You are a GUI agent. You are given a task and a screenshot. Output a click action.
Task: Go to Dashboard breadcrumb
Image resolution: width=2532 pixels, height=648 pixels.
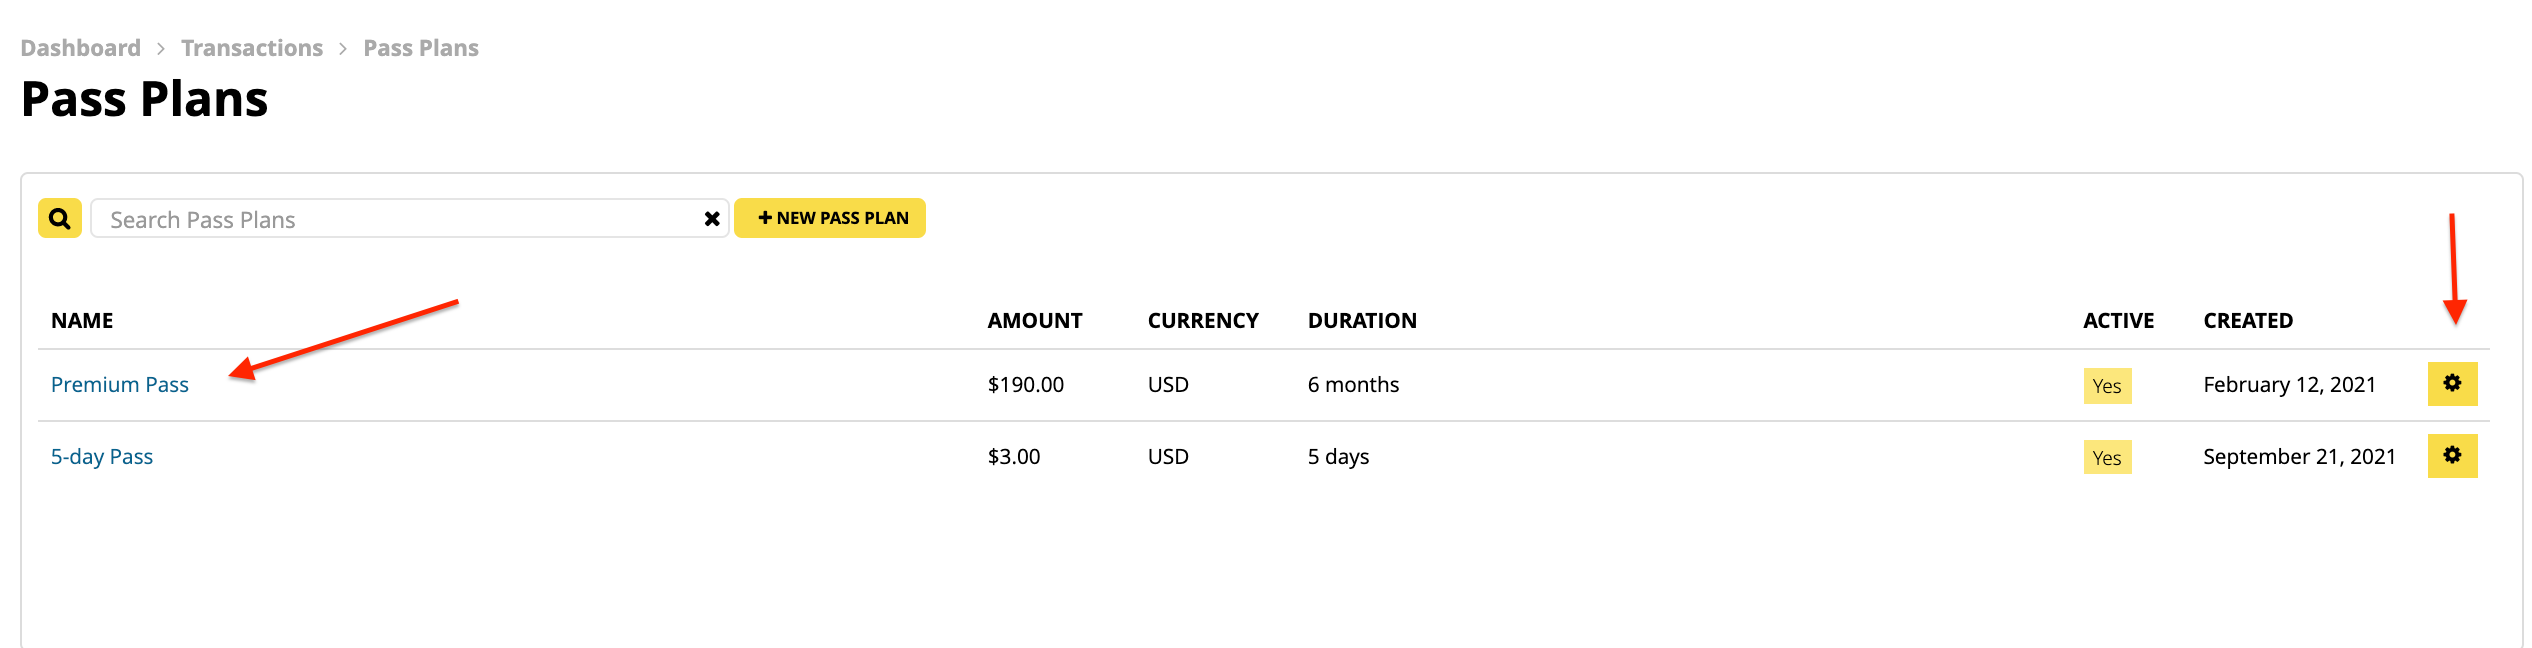(x=81, y=48)
